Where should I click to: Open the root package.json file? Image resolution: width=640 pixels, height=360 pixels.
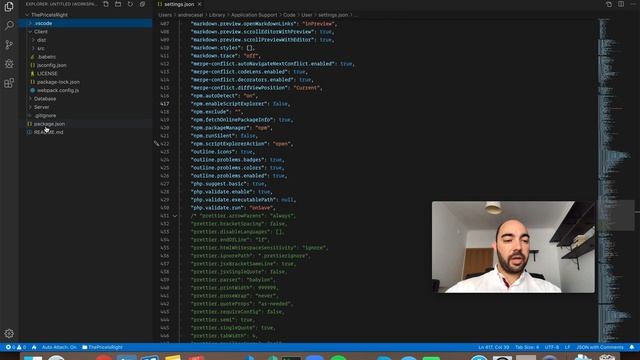tap(49, 124)
